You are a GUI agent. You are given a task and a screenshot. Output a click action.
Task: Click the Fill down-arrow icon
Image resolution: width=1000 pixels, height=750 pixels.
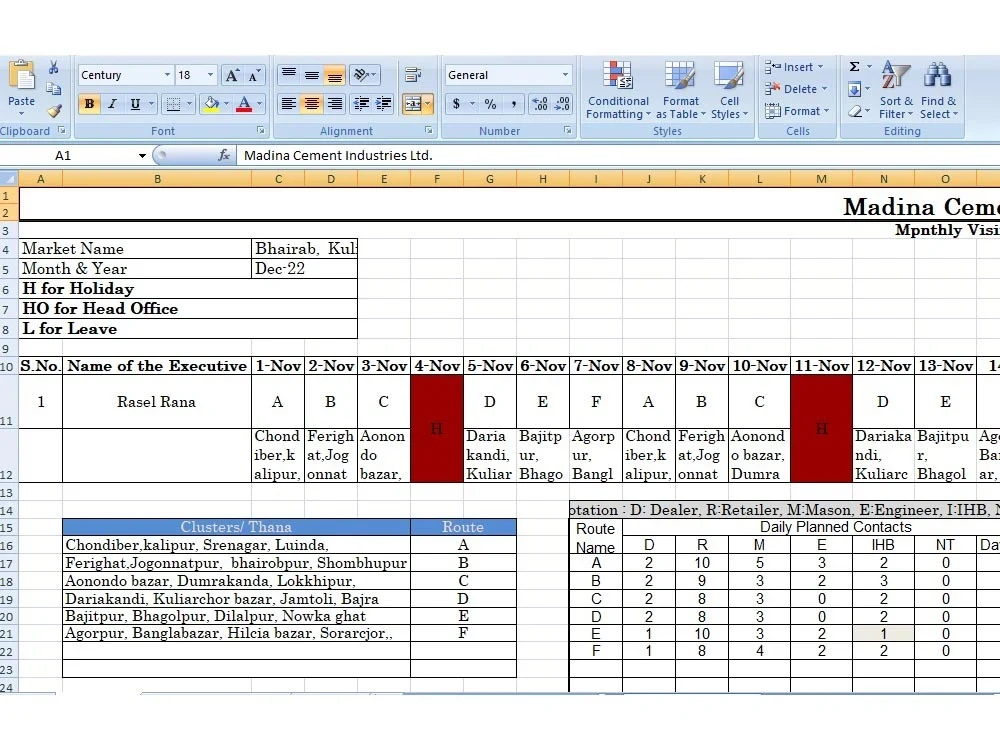855,89
